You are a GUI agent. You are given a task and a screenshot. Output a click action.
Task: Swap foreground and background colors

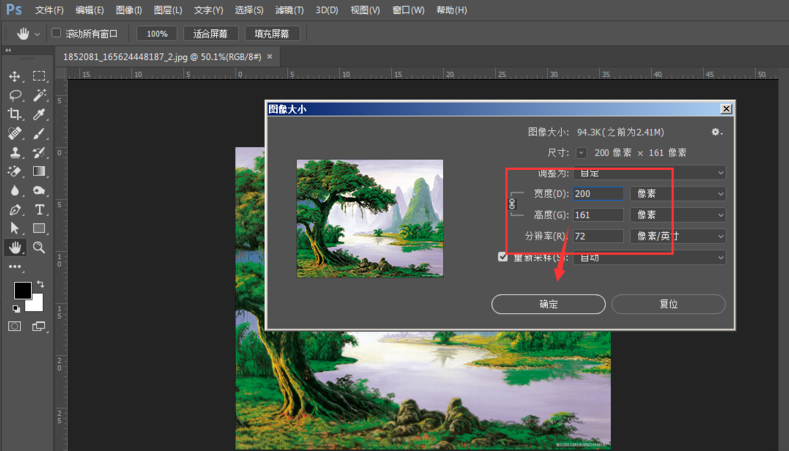click(40, 284)
